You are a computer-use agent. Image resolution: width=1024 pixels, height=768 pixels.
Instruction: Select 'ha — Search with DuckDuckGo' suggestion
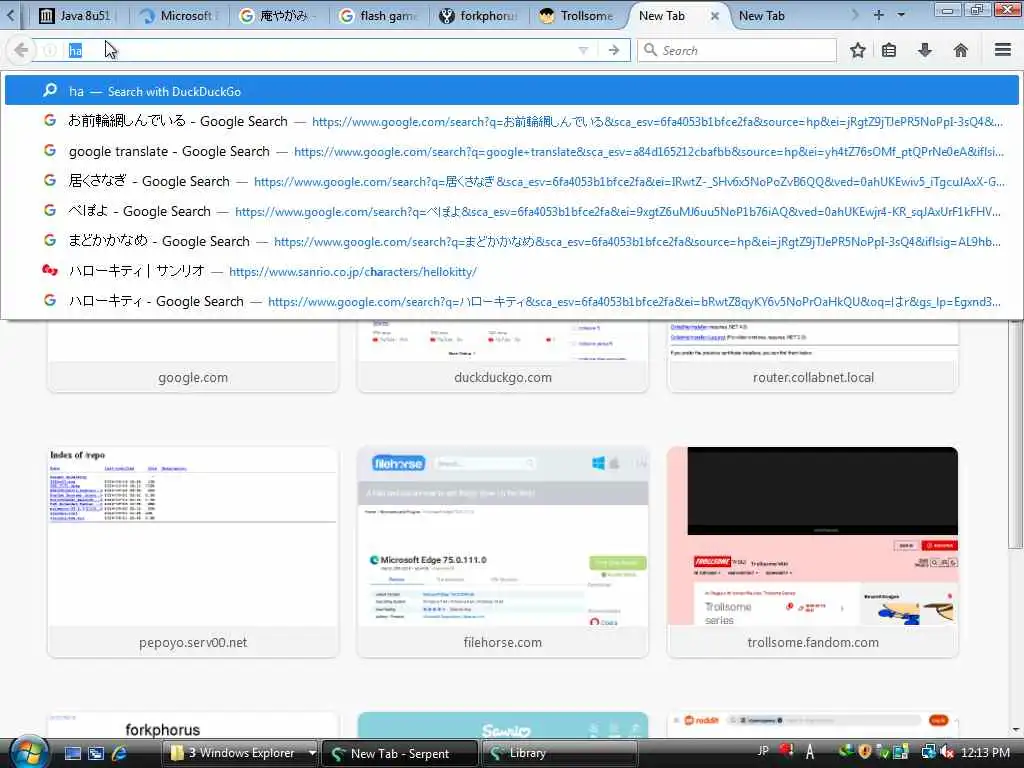coord(511,91)
